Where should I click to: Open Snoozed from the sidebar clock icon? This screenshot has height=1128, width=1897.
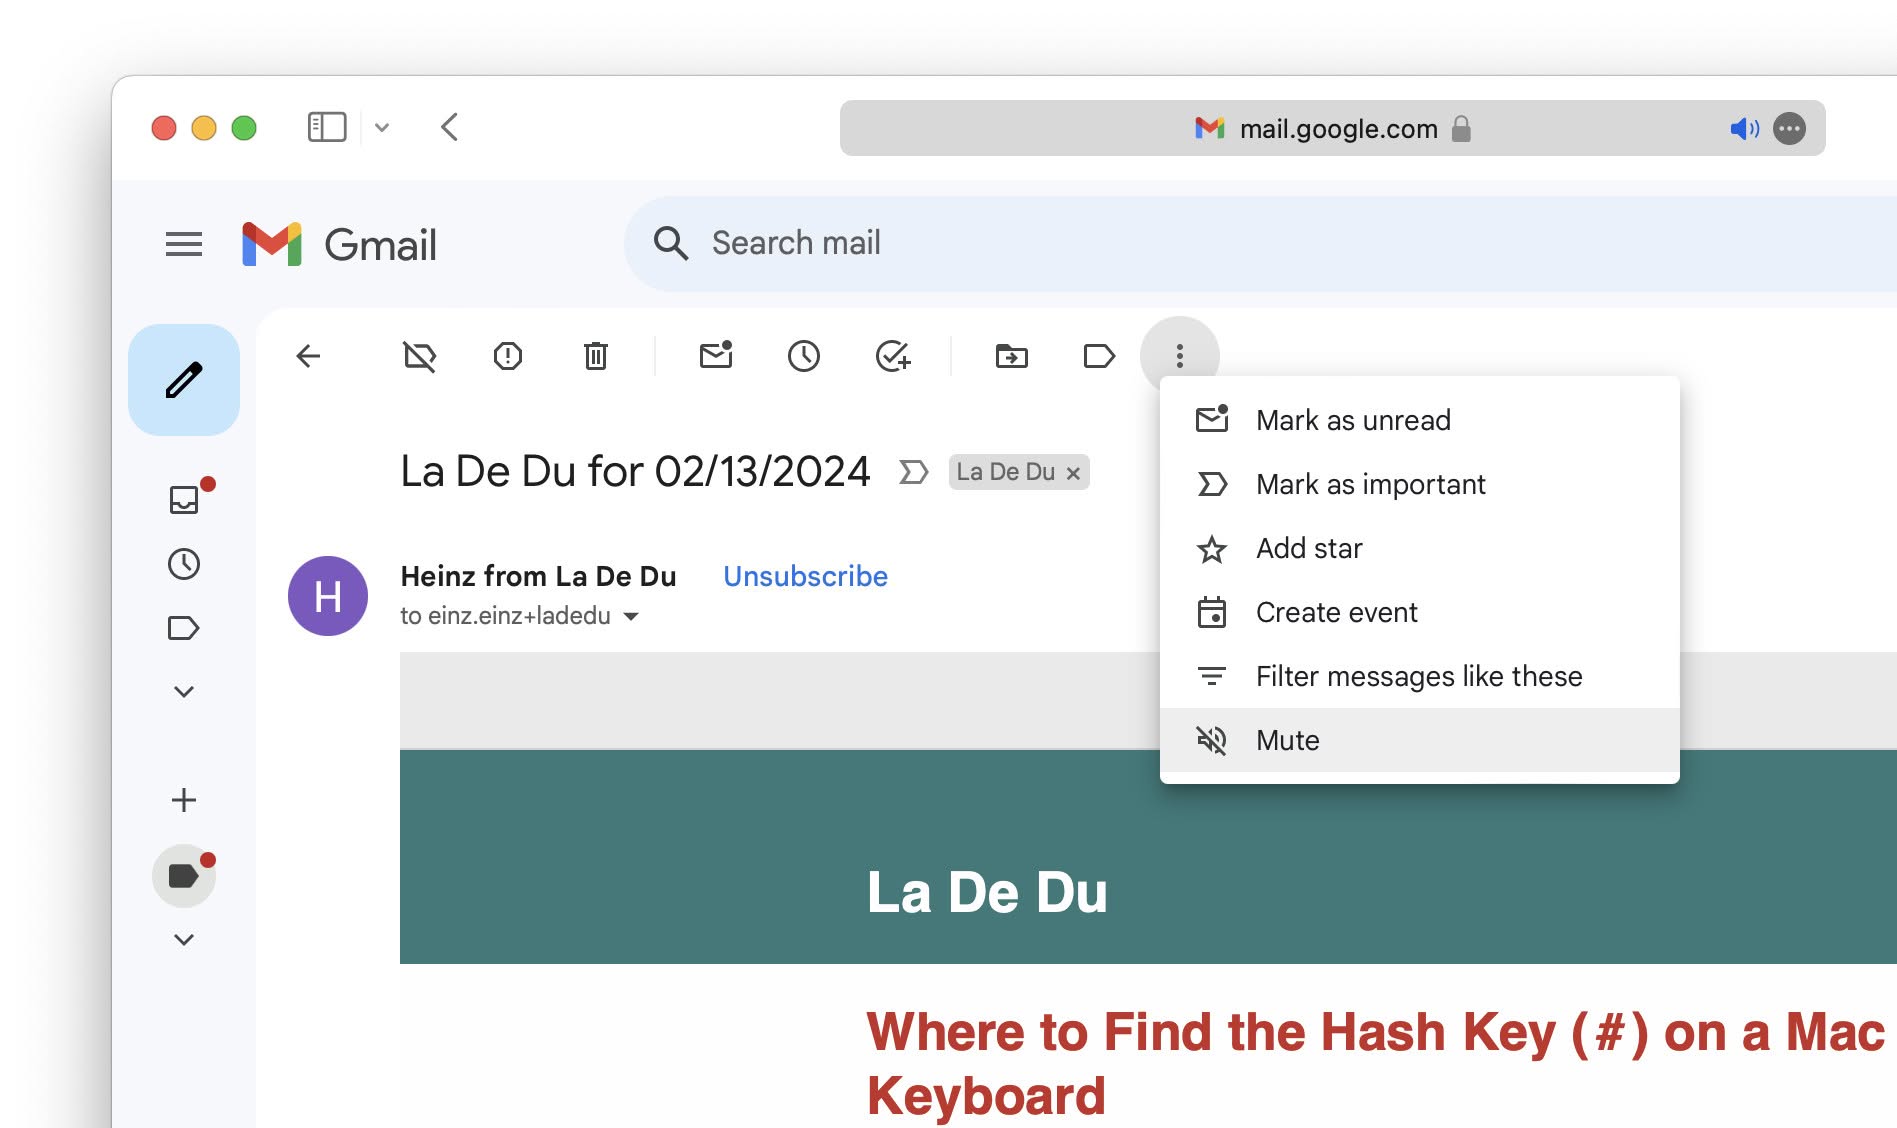point(184,564)
